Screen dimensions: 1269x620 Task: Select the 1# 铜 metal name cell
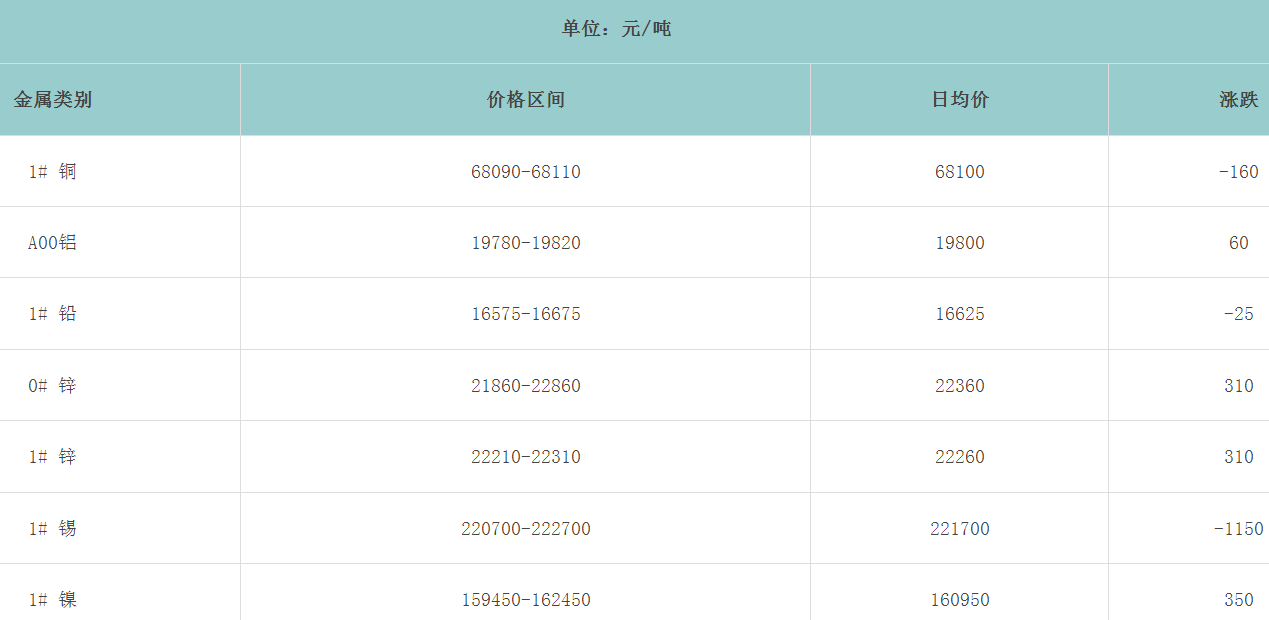(x=53, y=172)
